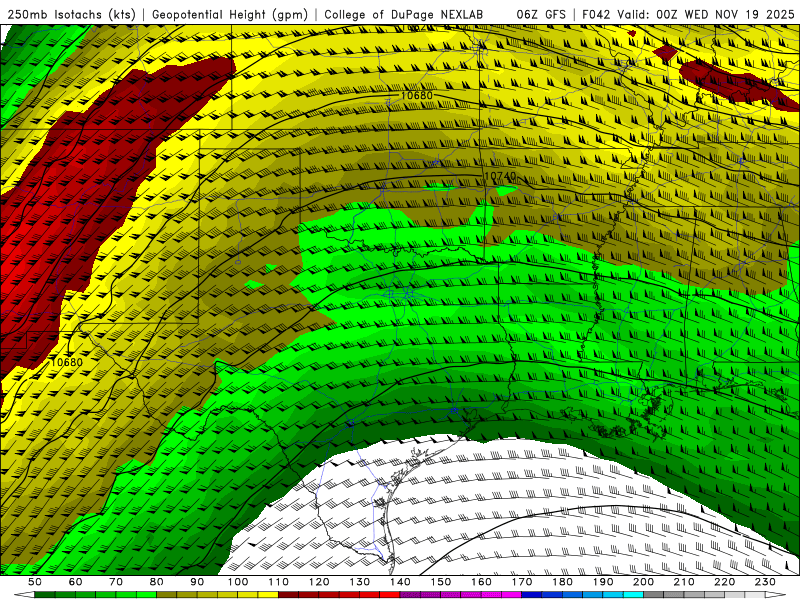Click the 100 value on the color scale
800x600 pixels.
pyautogui.click(x=238, y=582)
